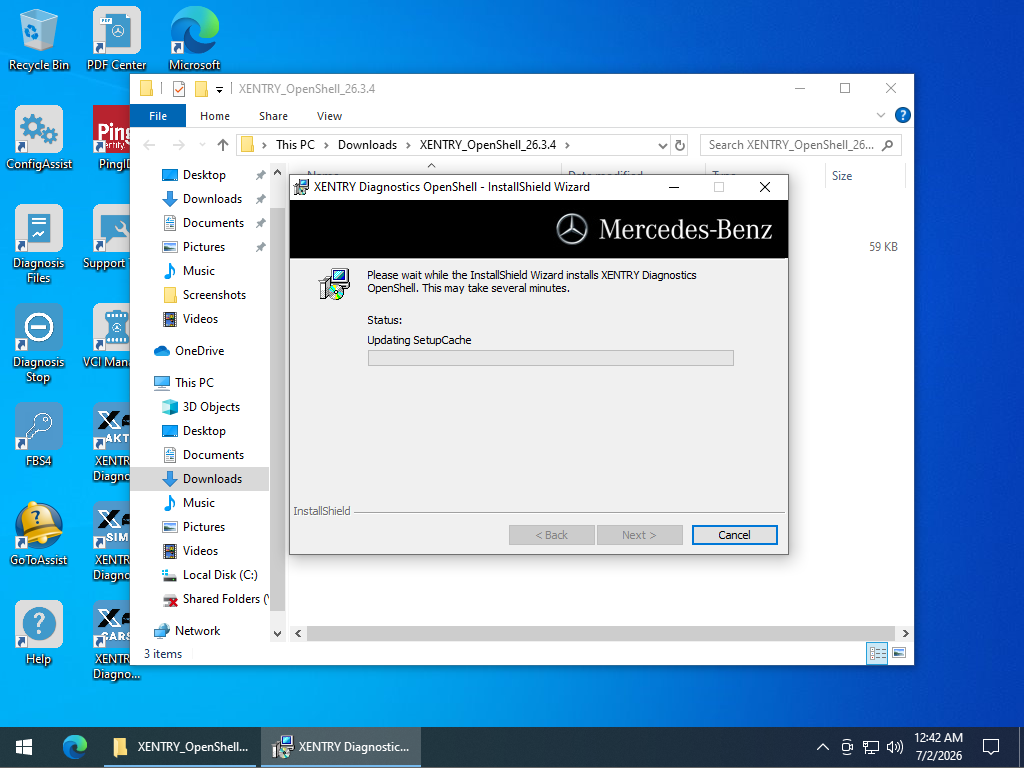Image resolution: width=1024 pixels, height=768 pixels.
Task: Go up one folder level arrow
Action: tap(223, 145)
